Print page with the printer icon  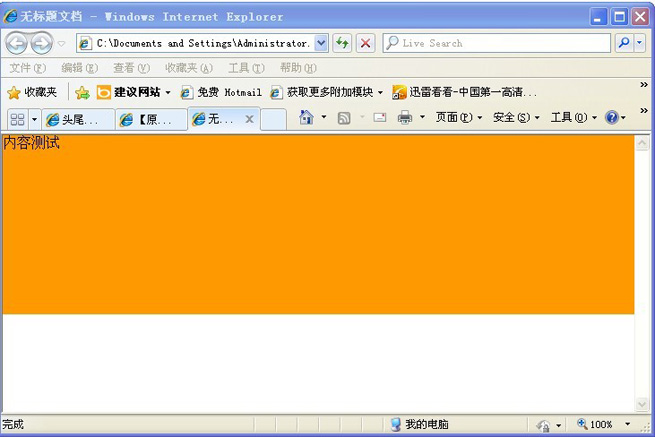tap(404, 117)
